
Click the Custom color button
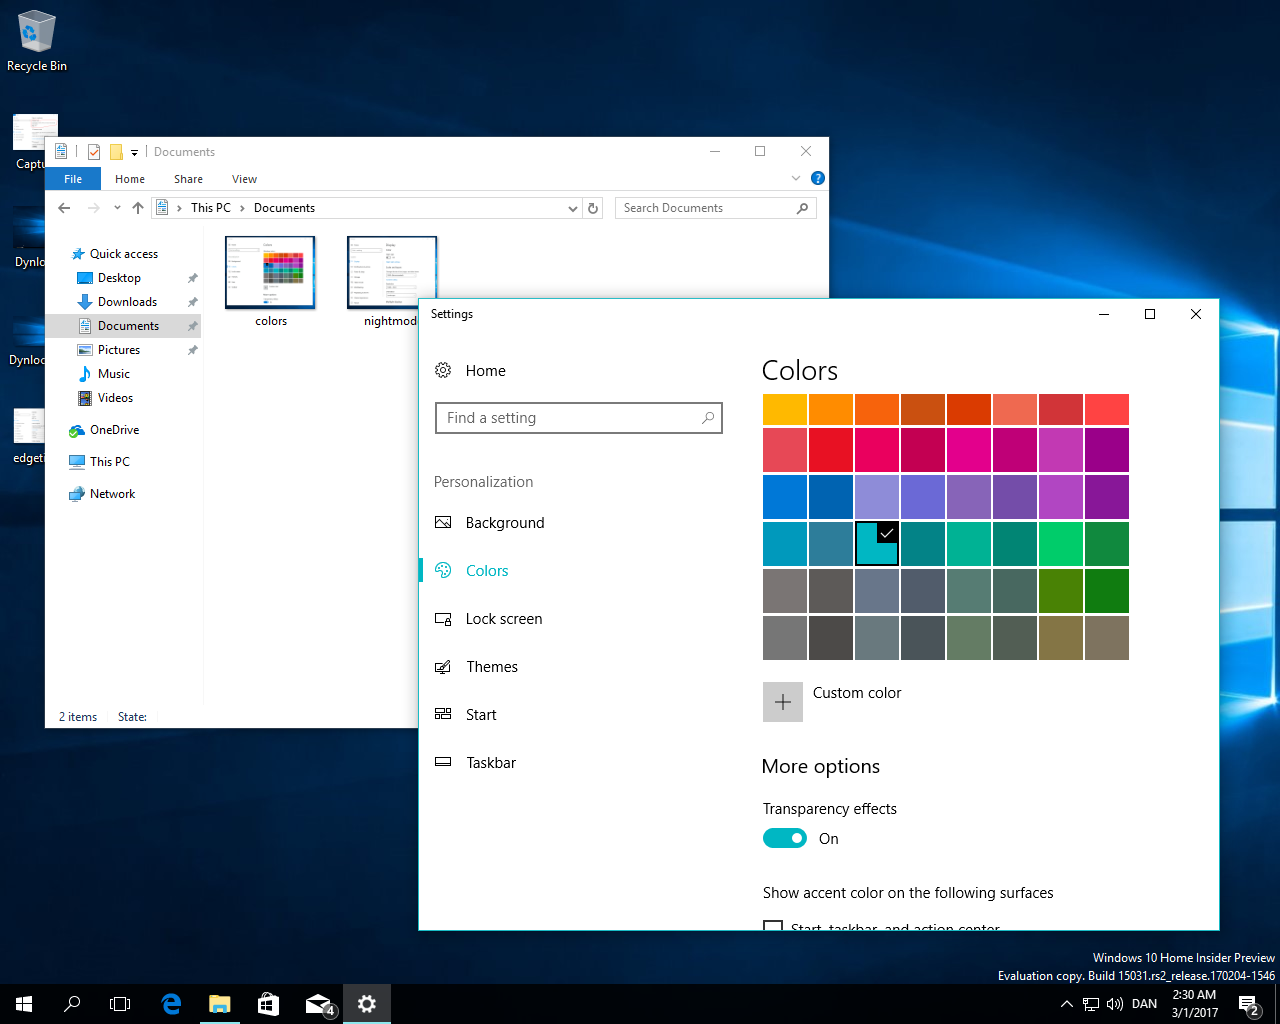click(x=783, y=701)
